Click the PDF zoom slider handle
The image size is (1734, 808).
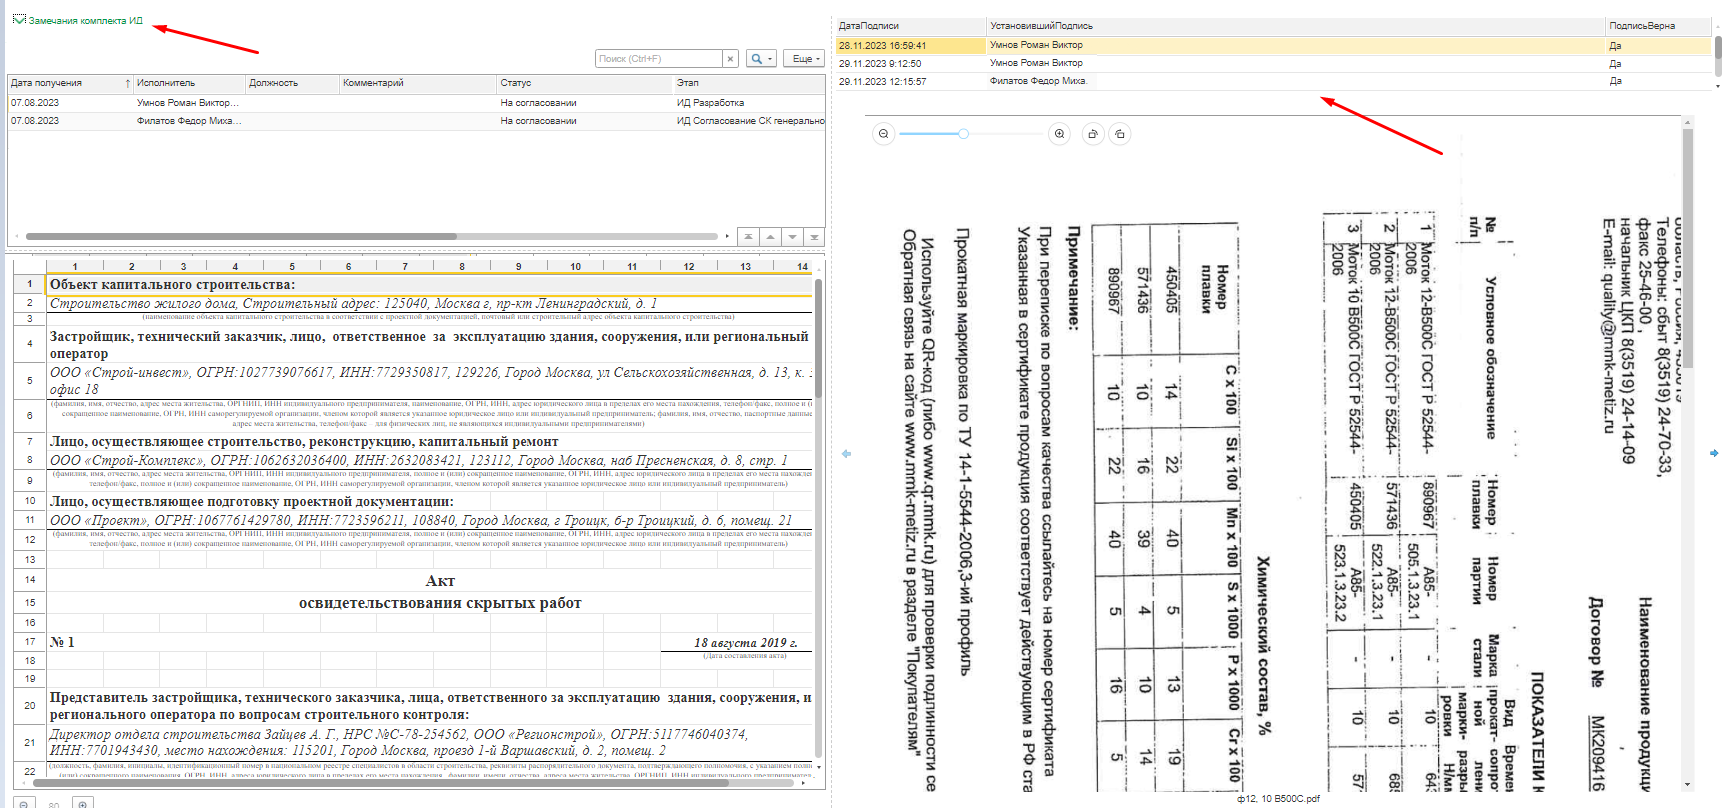coord(963,134)
